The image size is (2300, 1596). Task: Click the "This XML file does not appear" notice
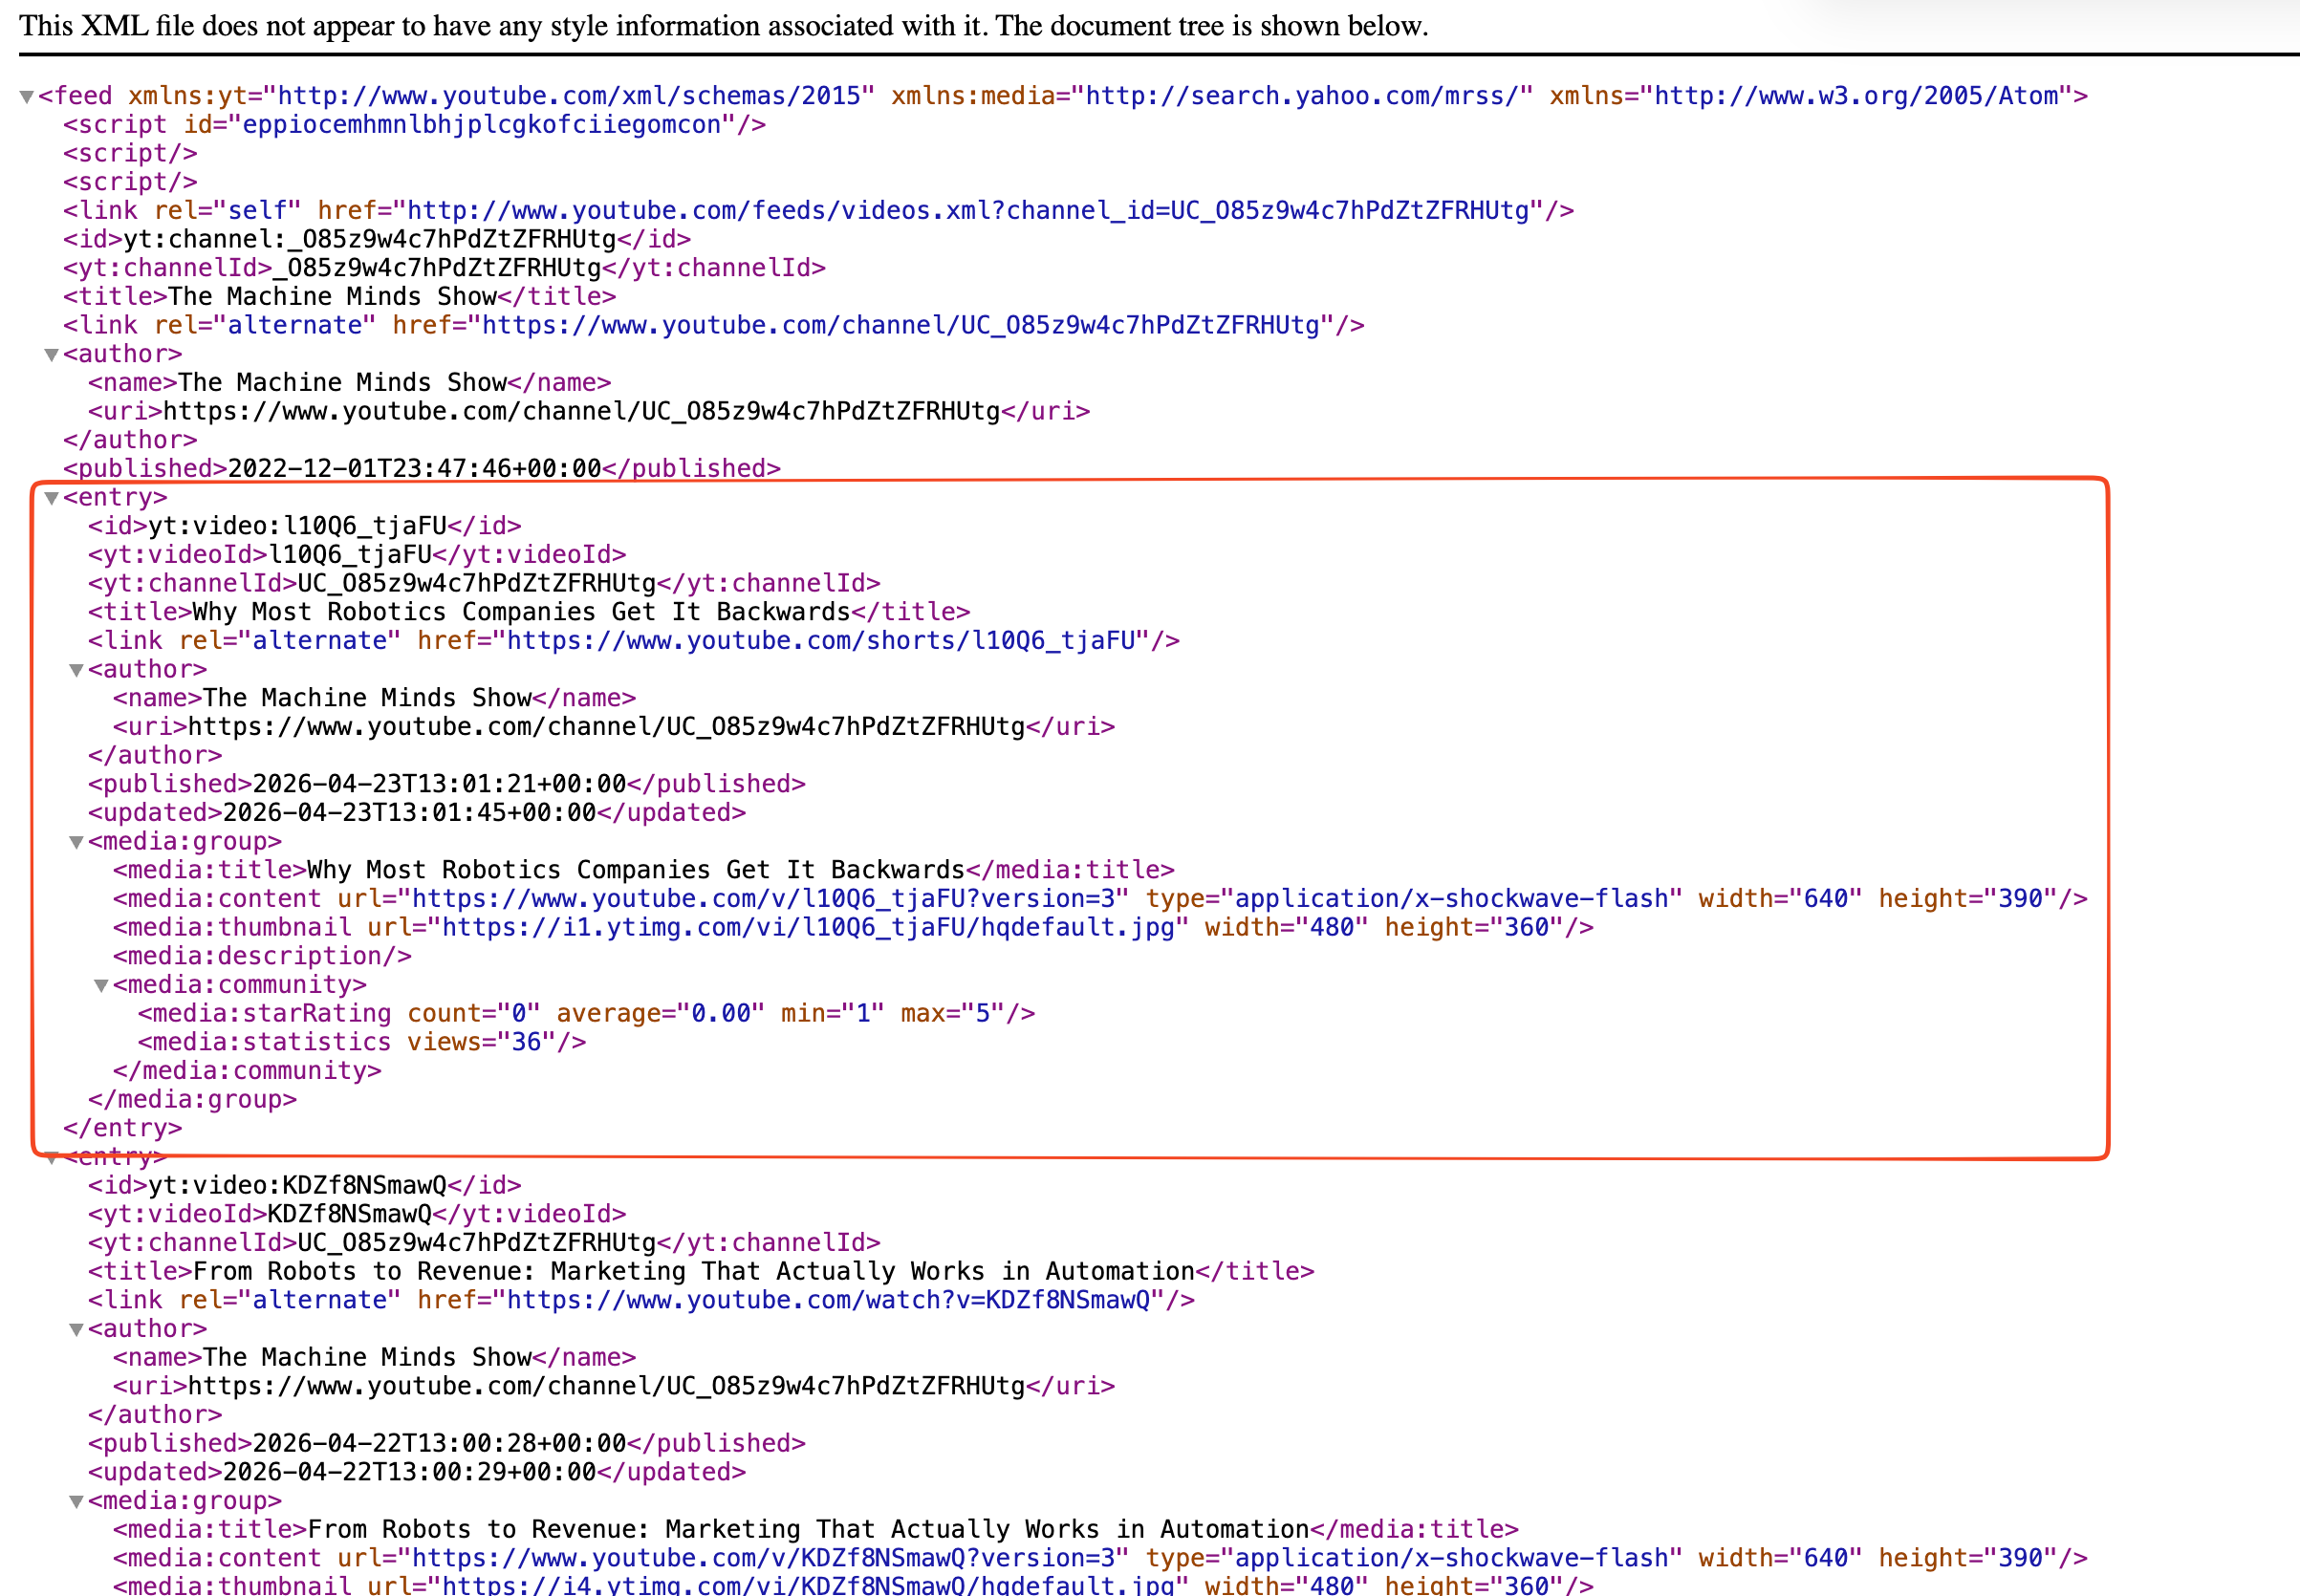[724, 26]
